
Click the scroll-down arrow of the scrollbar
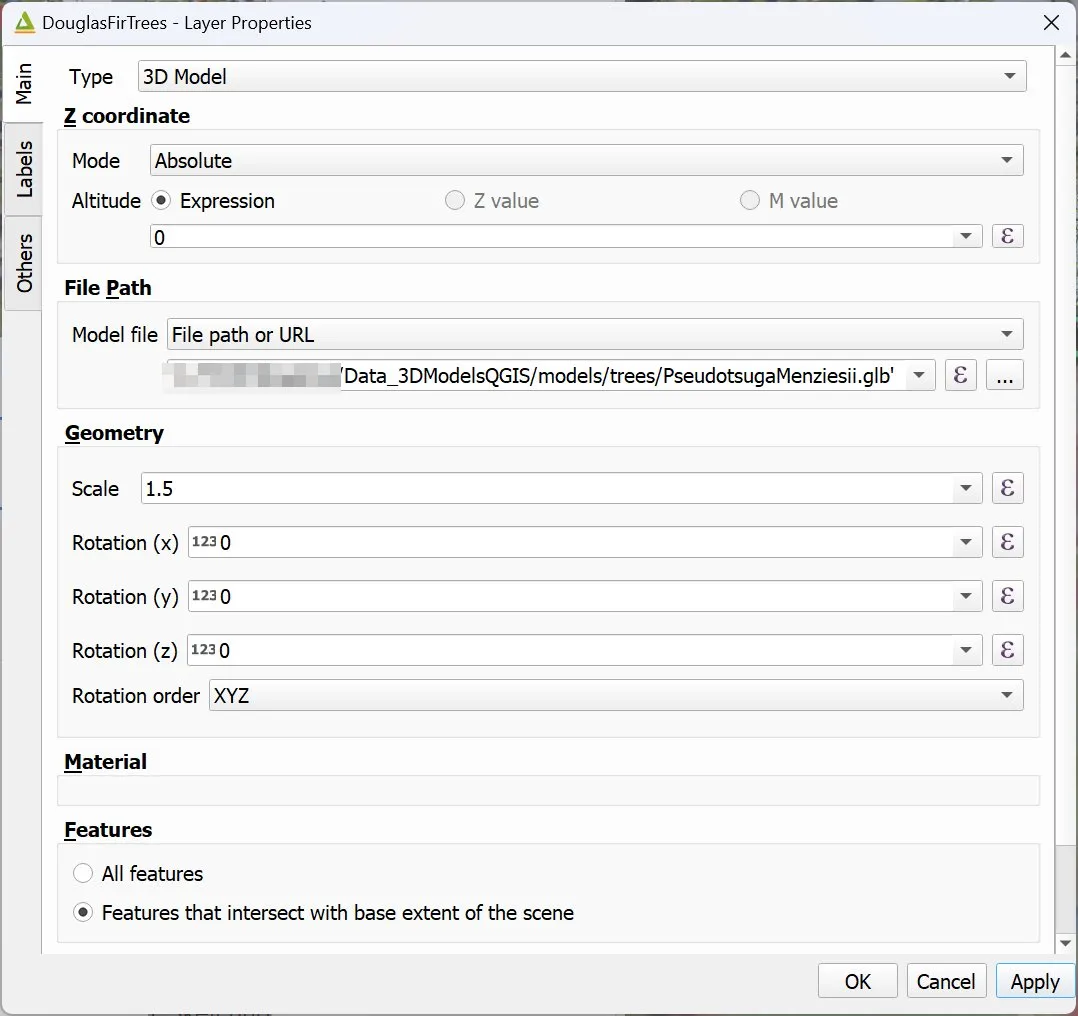(1066, 944)
